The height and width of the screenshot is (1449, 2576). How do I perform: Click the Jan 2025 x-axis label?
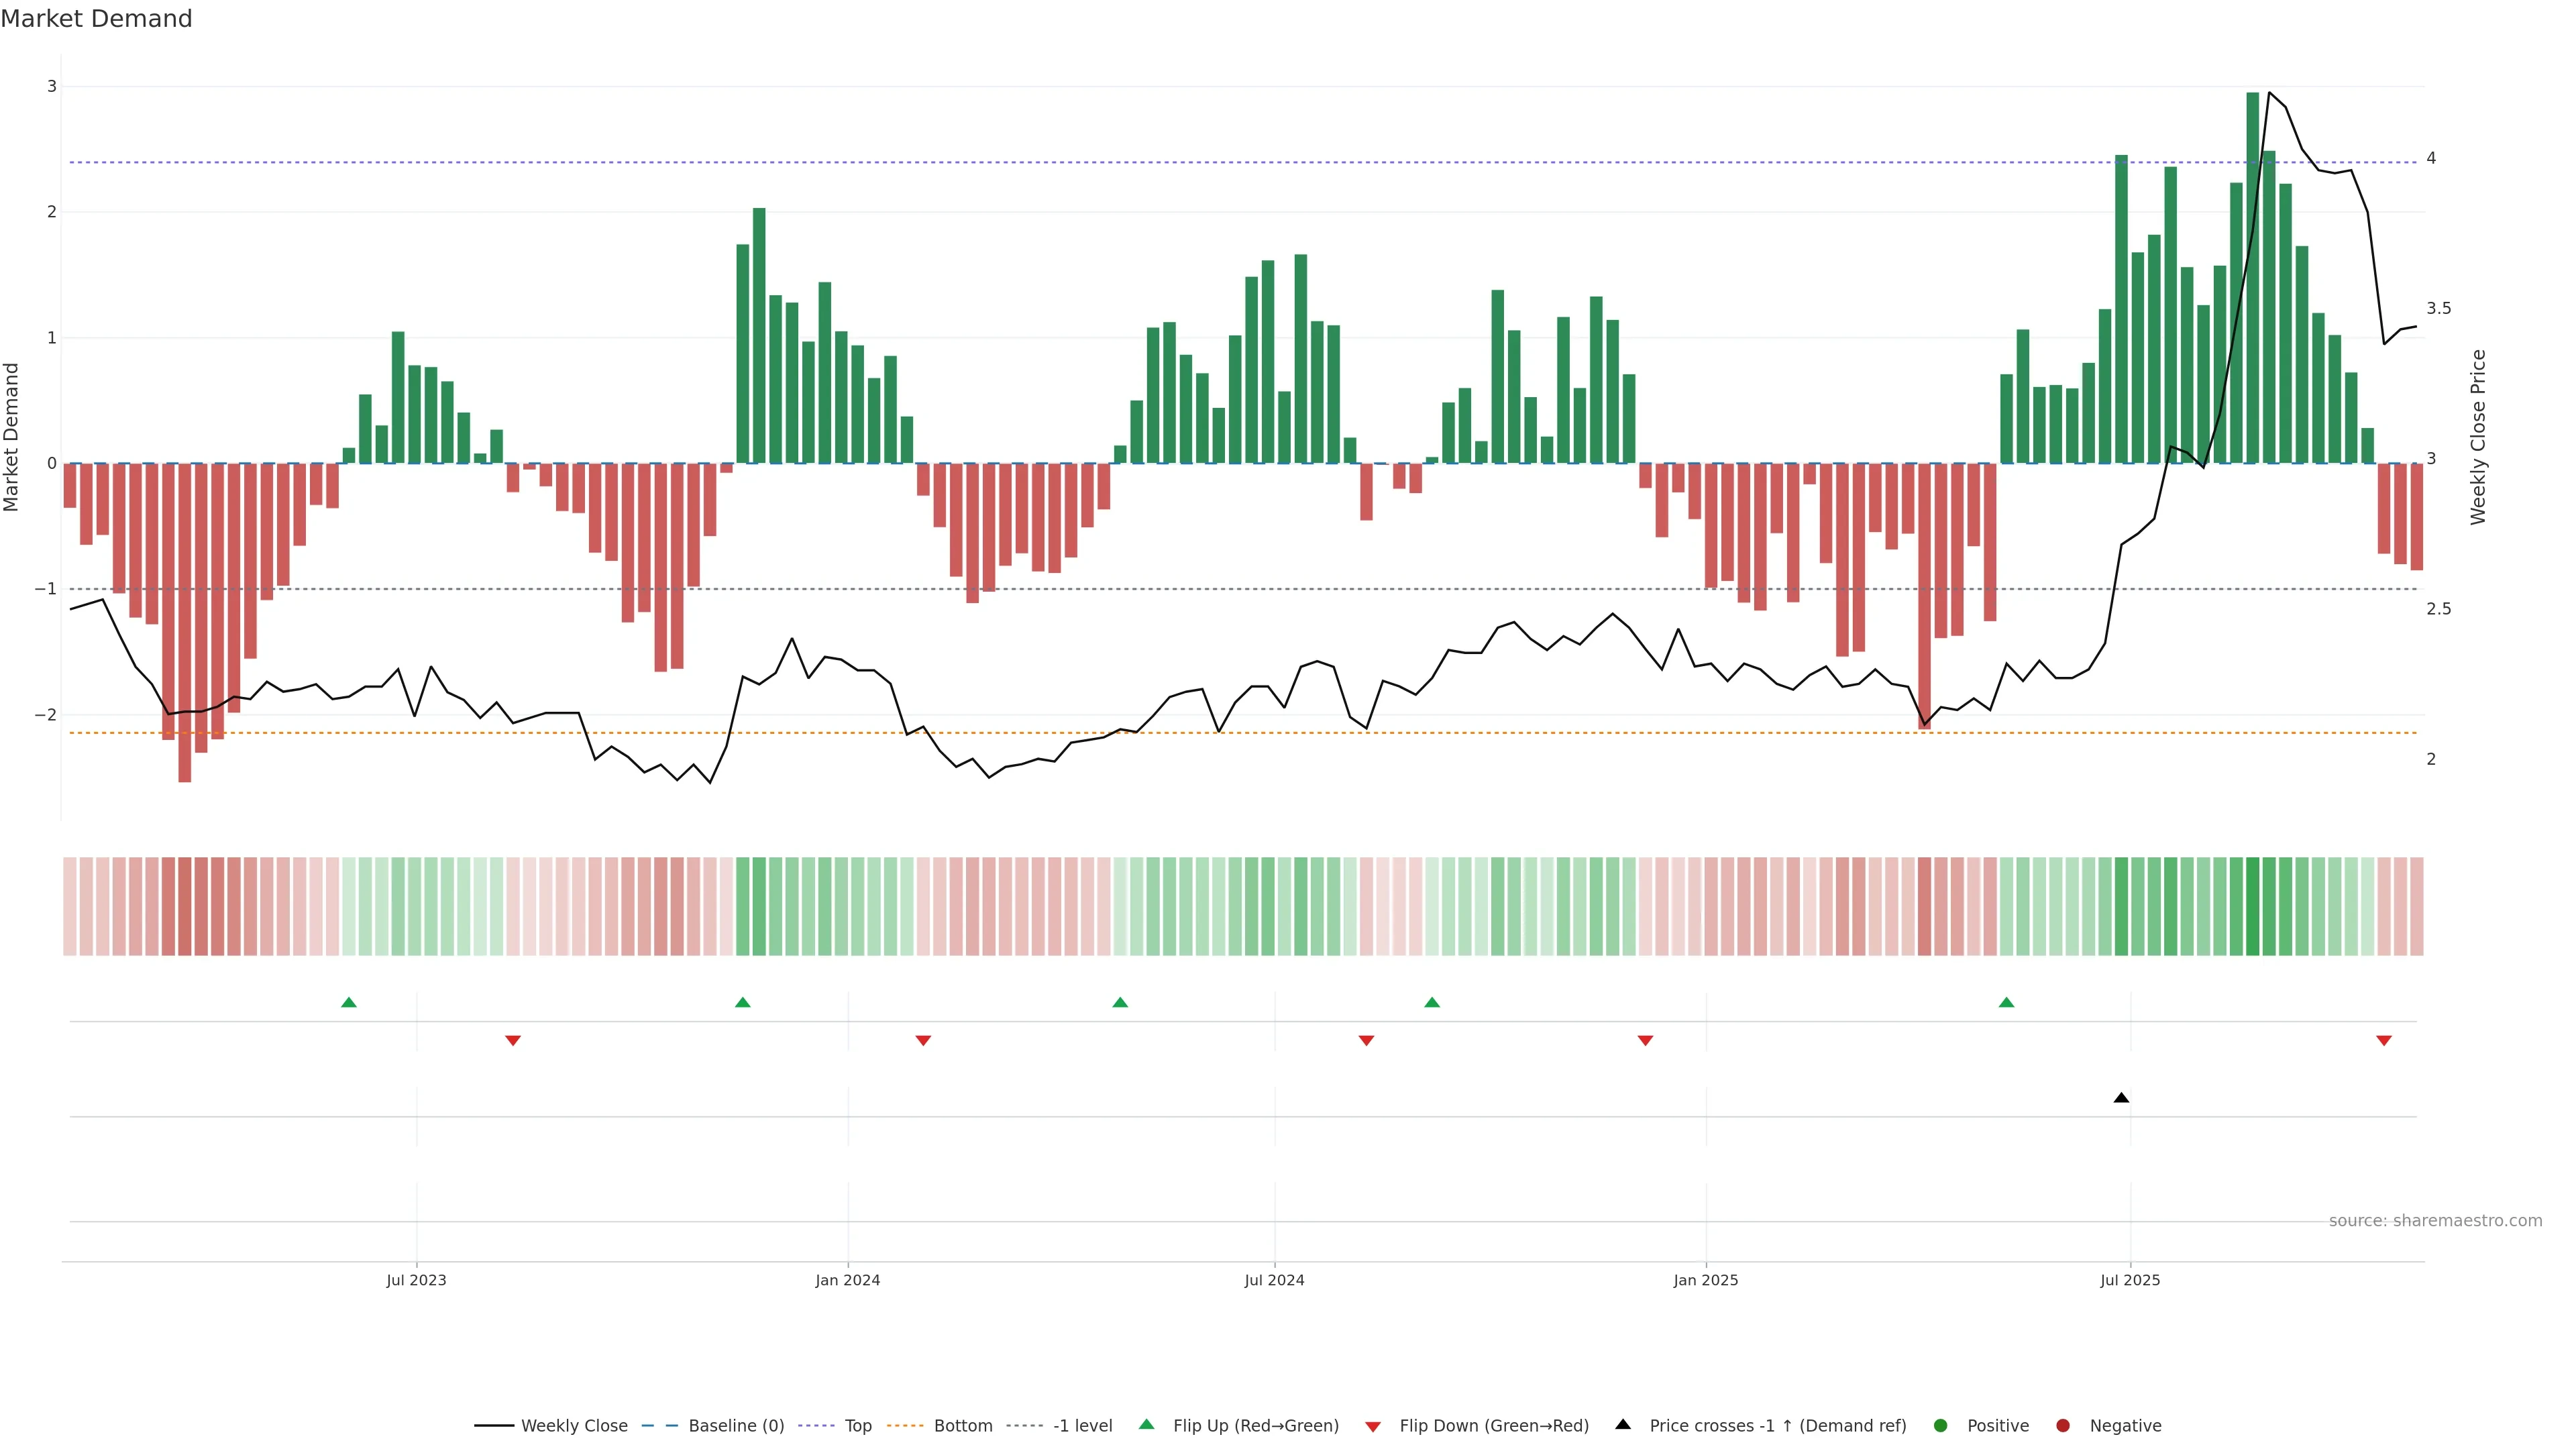[1706, 1280]
